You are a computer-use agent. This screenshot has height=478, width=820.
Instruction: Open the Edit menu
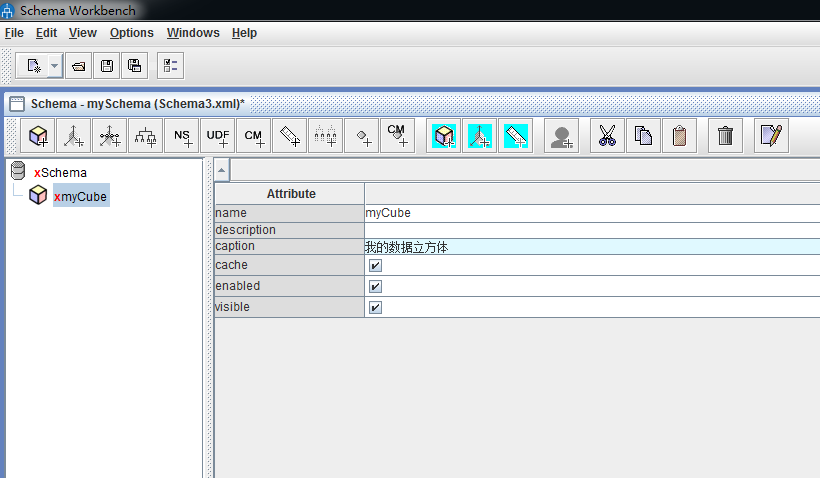[46, 33]
